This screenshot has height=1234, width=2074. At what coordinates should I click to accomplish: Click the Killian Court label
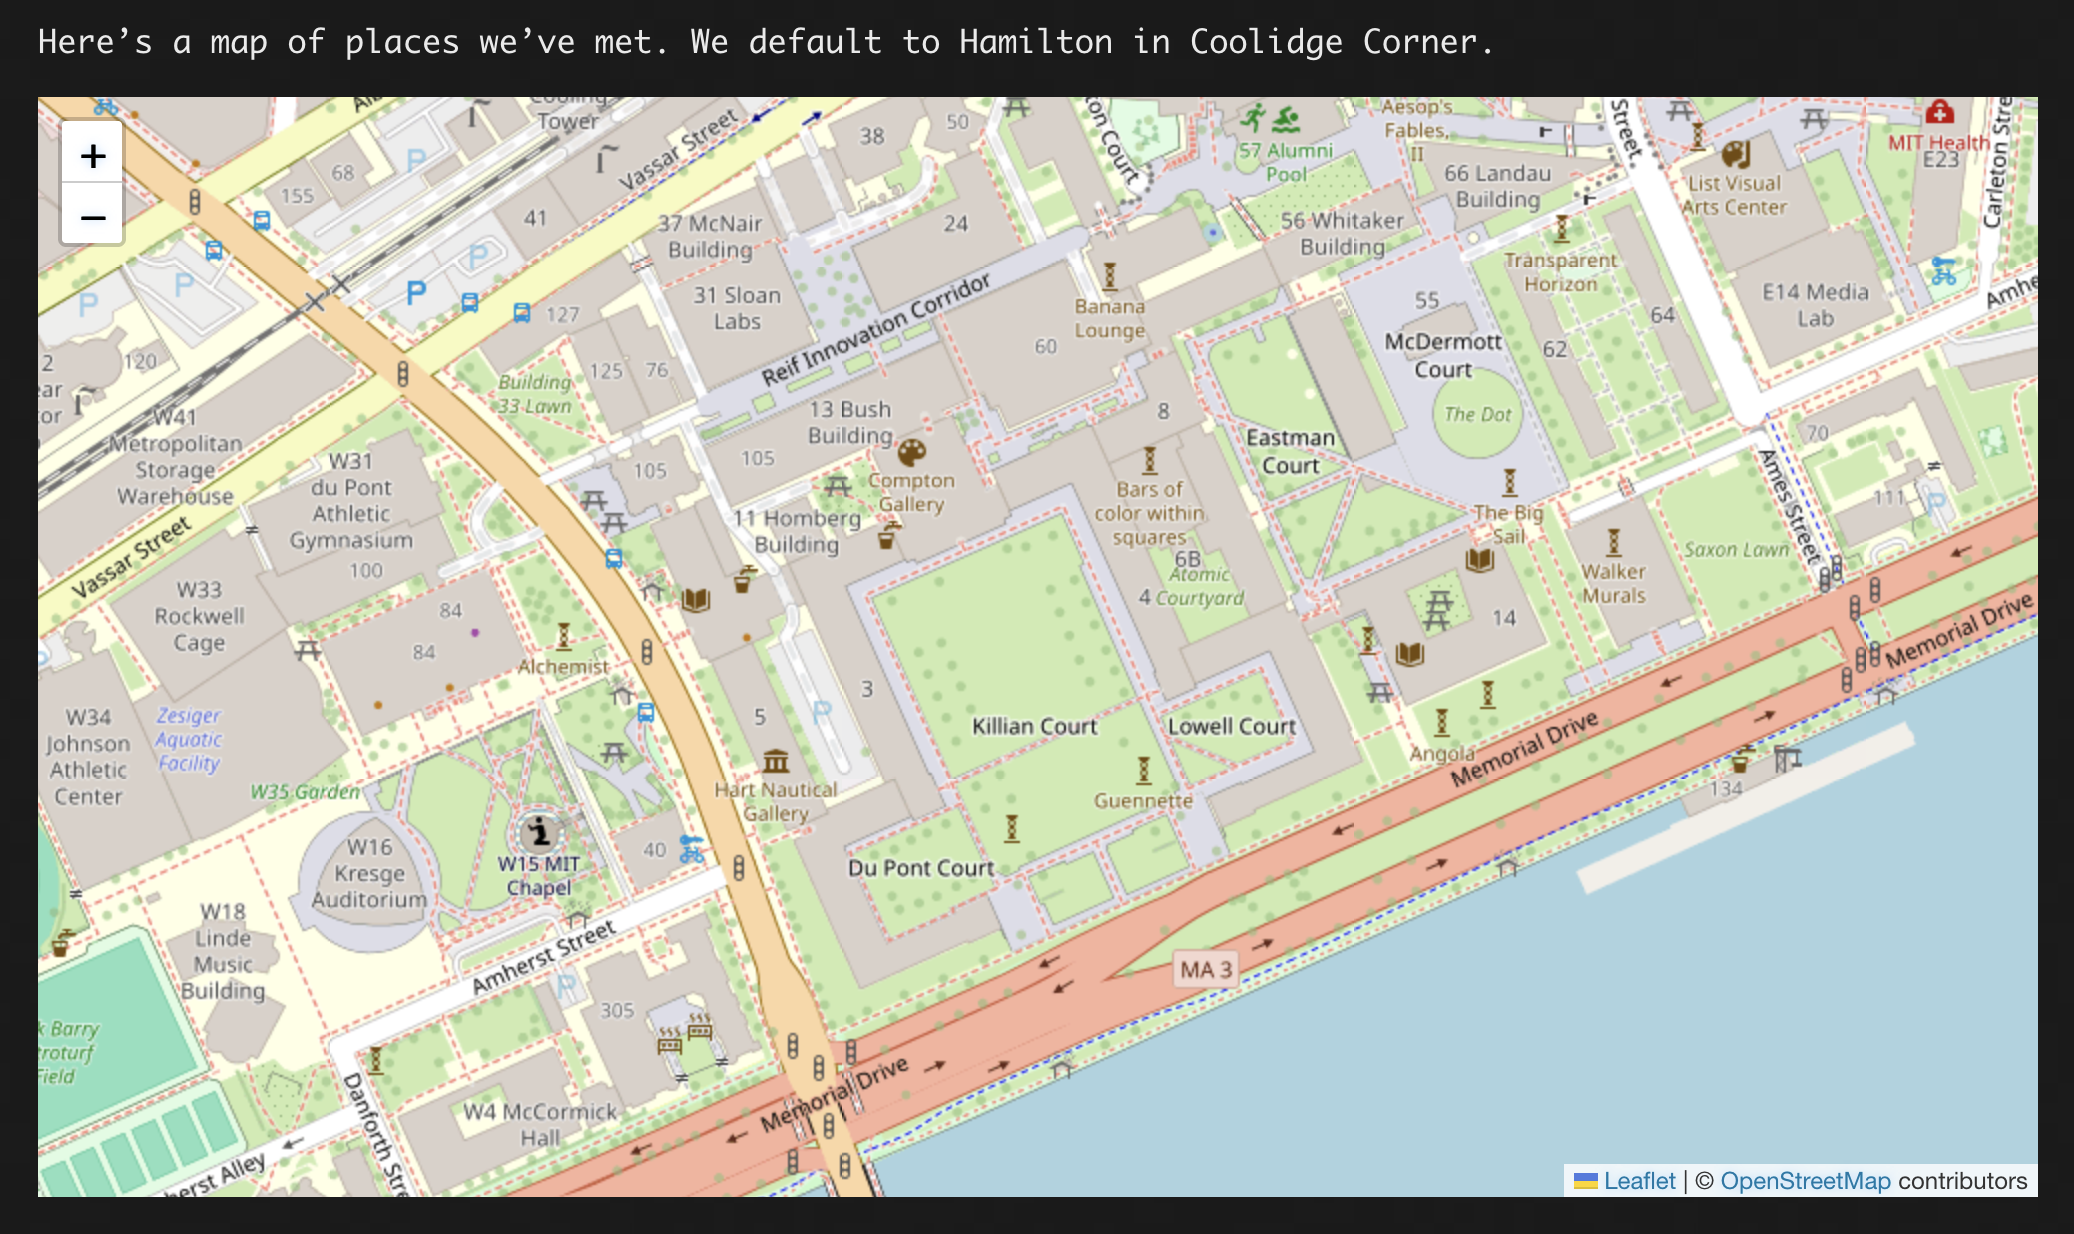tap(1034, 727)
